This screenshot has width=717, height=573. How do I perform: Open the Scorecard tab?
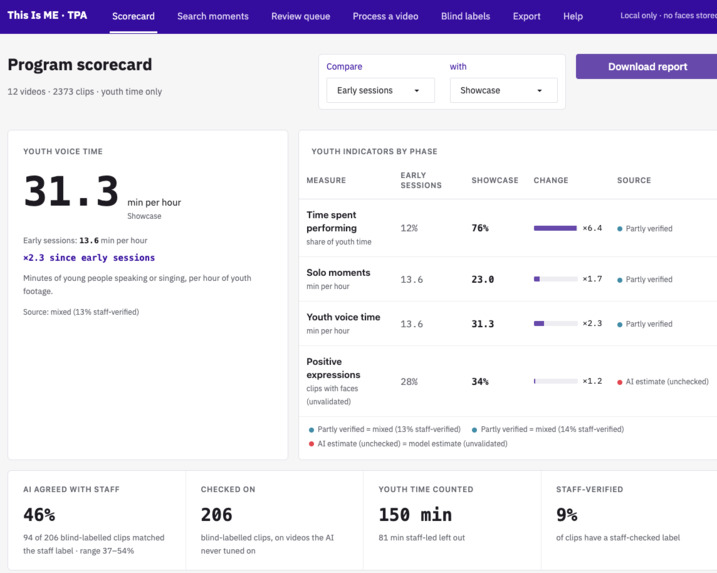[133, 16]
